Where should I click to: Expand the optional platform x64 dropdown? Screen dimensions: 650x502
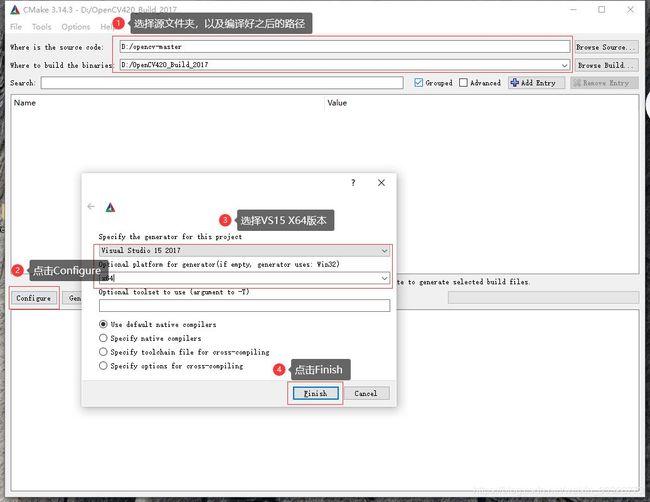pos(385,278)
